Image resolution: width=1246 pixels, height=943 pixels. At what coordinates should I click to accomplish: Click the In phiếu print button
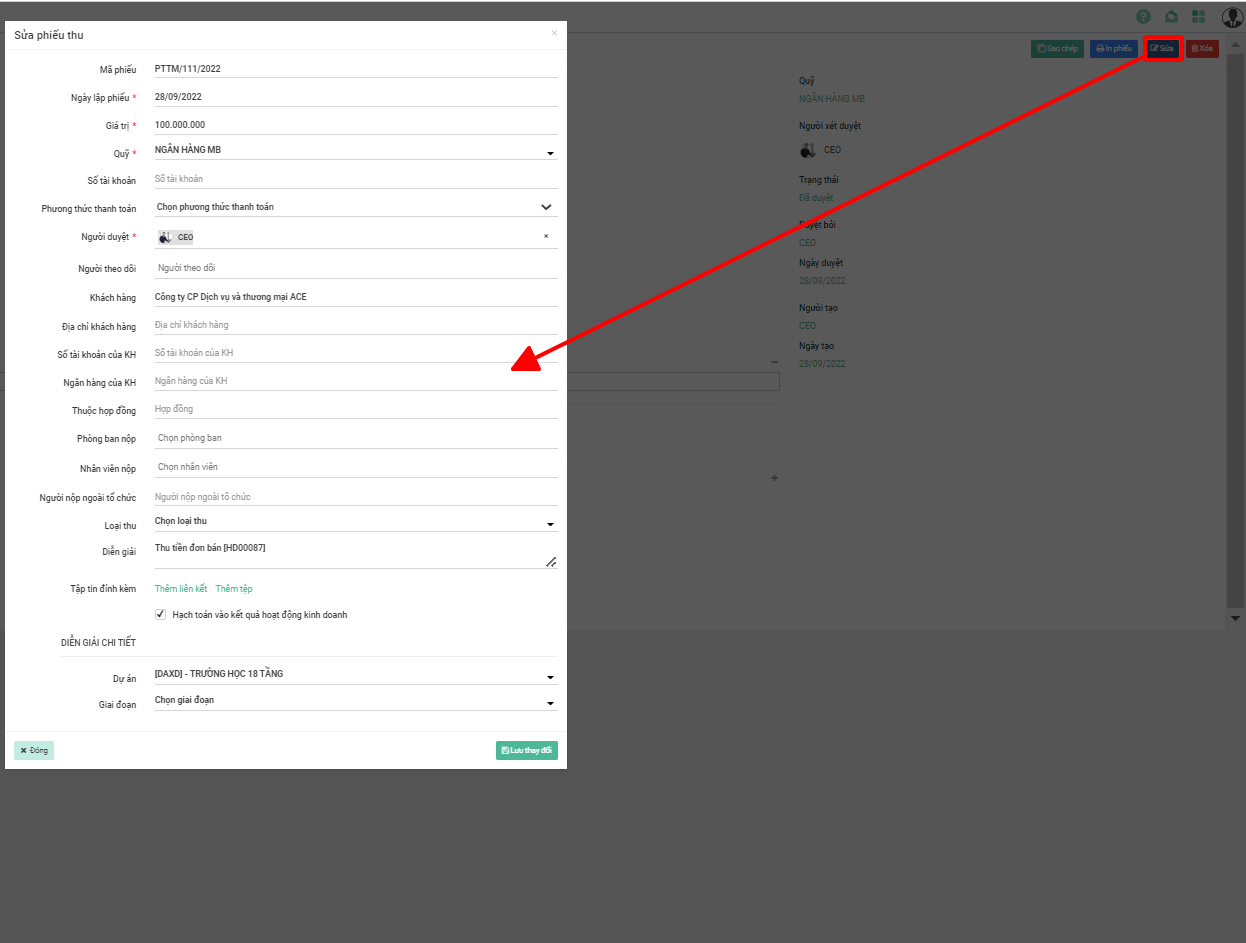[1113, 48]
